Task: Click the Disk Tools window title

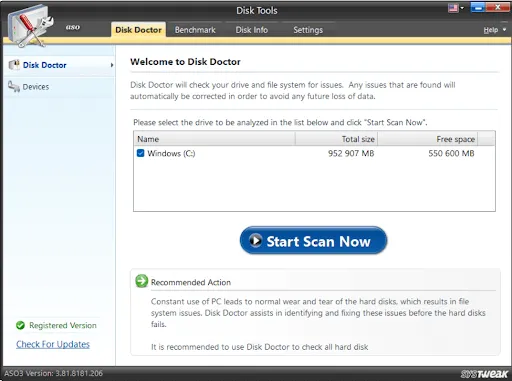Action: (x=257, y=11)
